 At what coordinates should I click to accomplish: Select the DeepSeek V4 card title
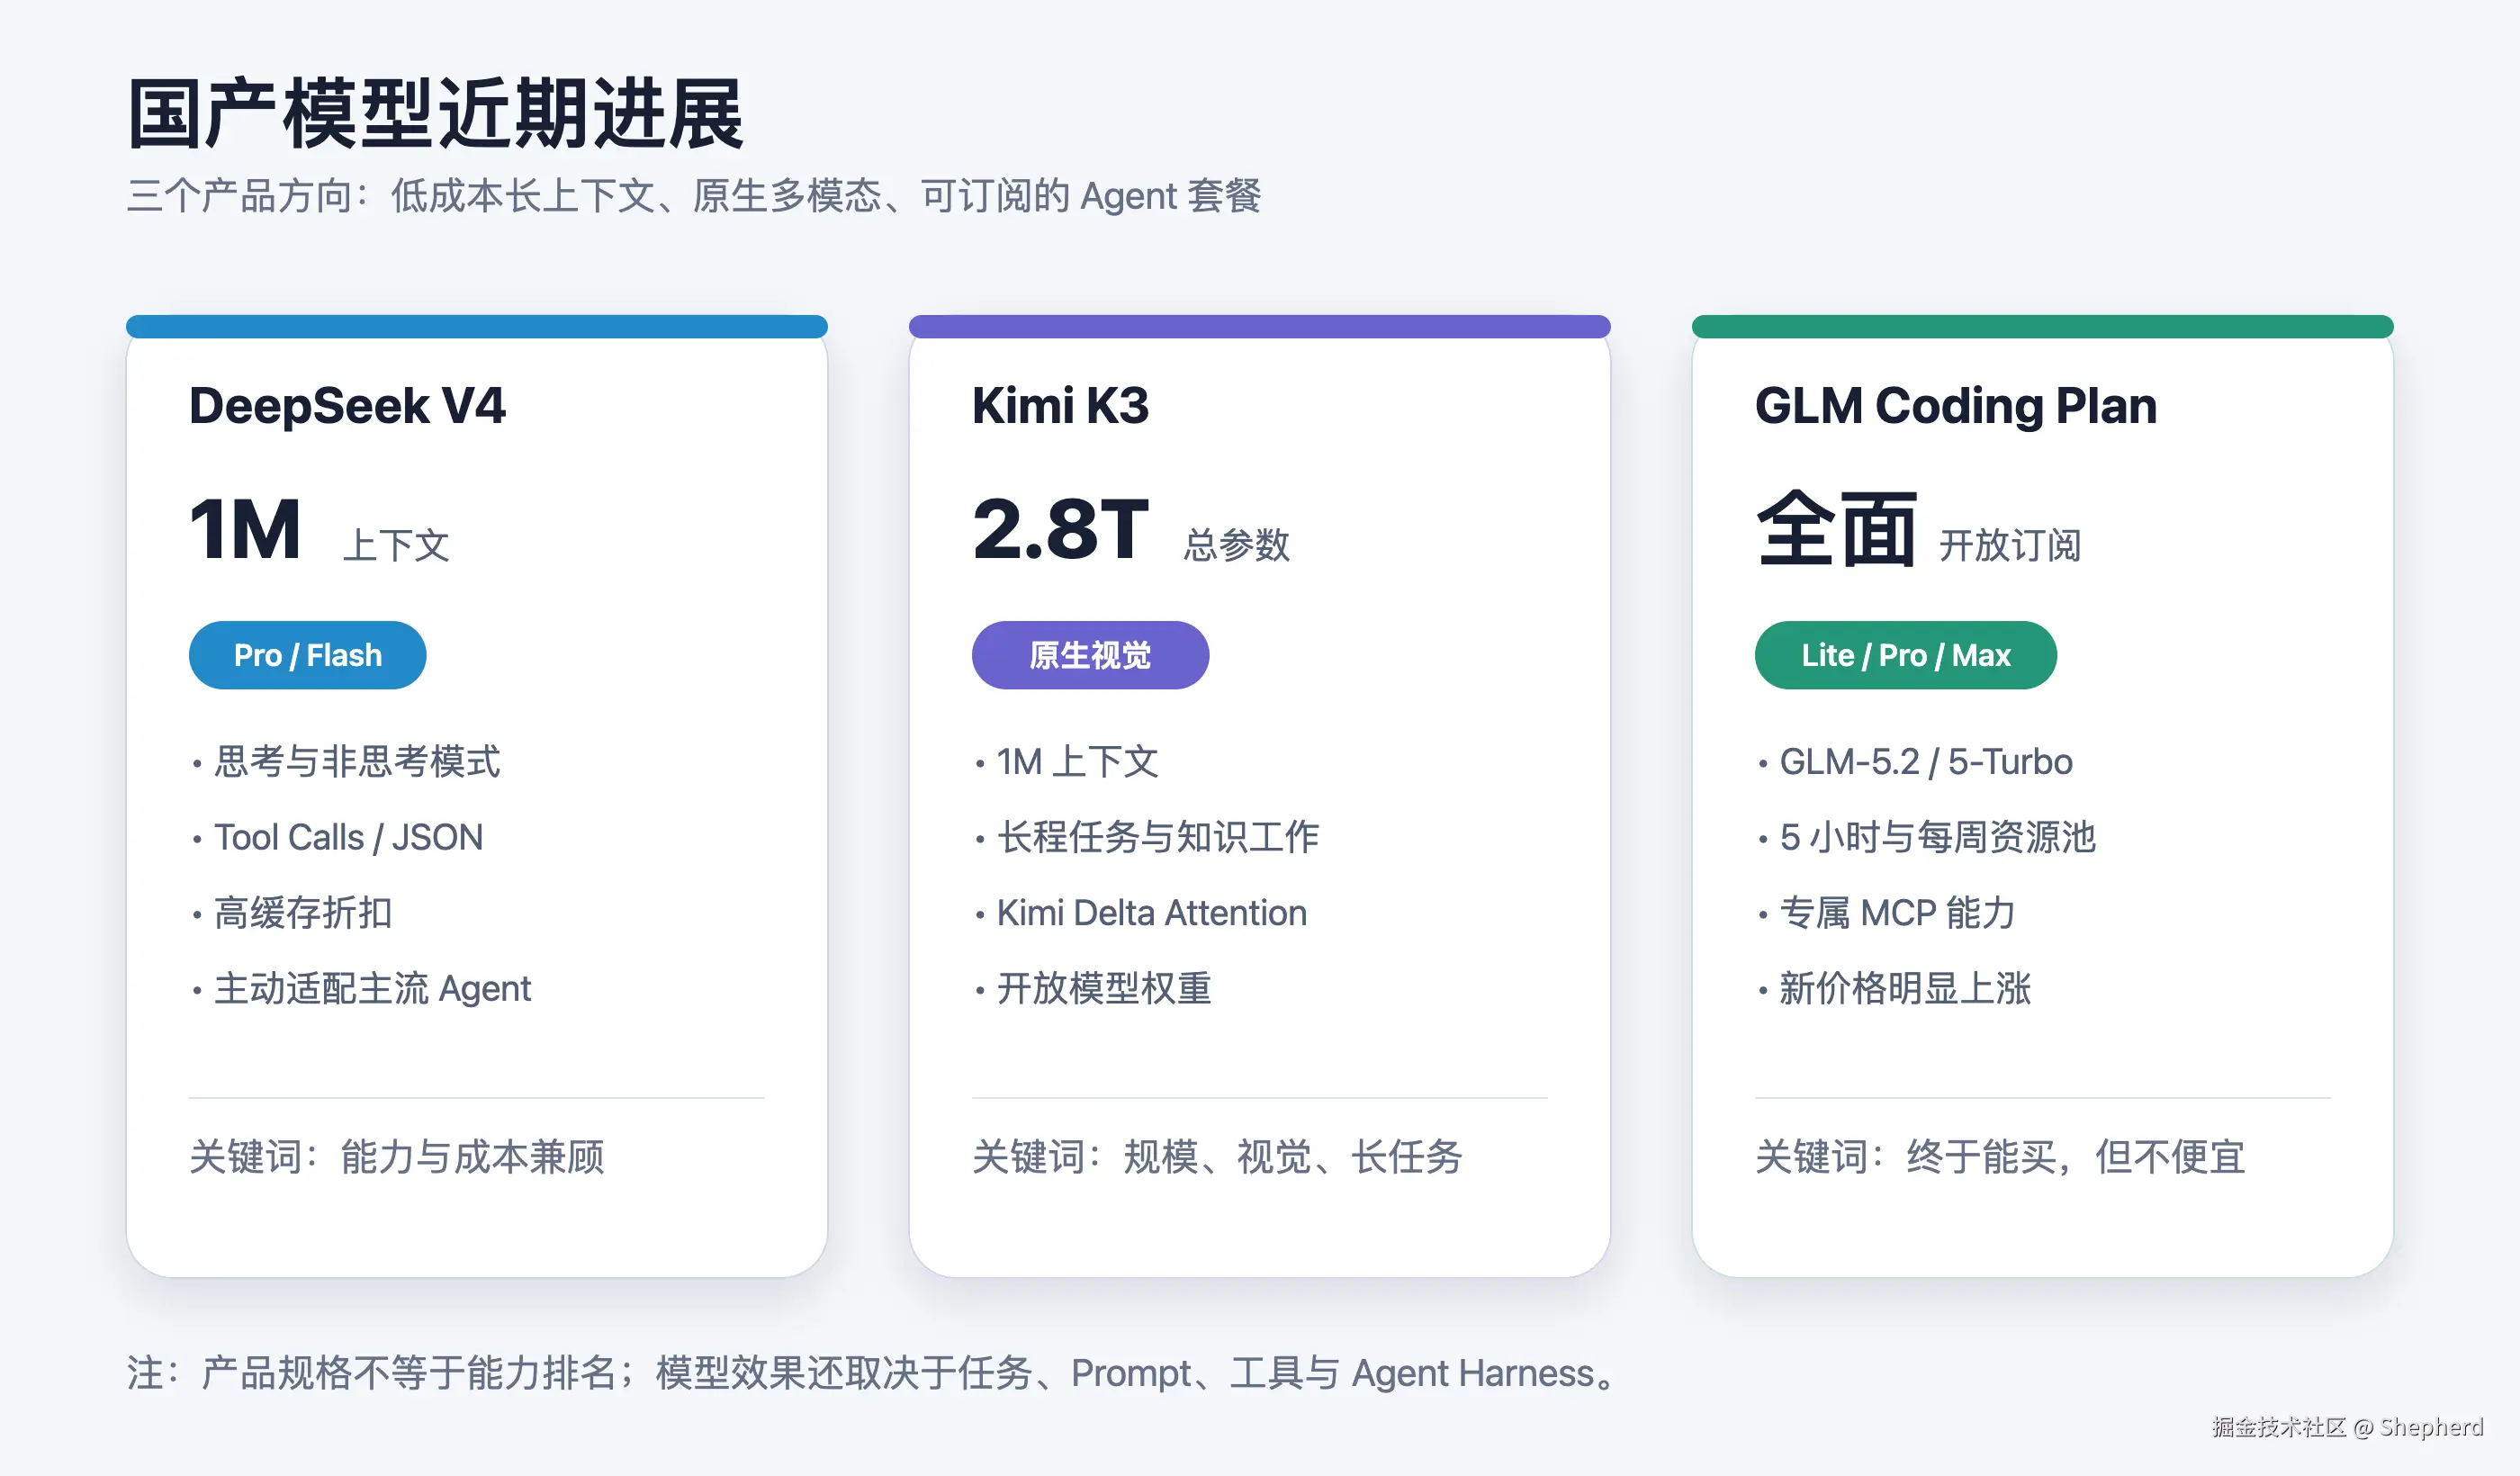tap(347, 406)
